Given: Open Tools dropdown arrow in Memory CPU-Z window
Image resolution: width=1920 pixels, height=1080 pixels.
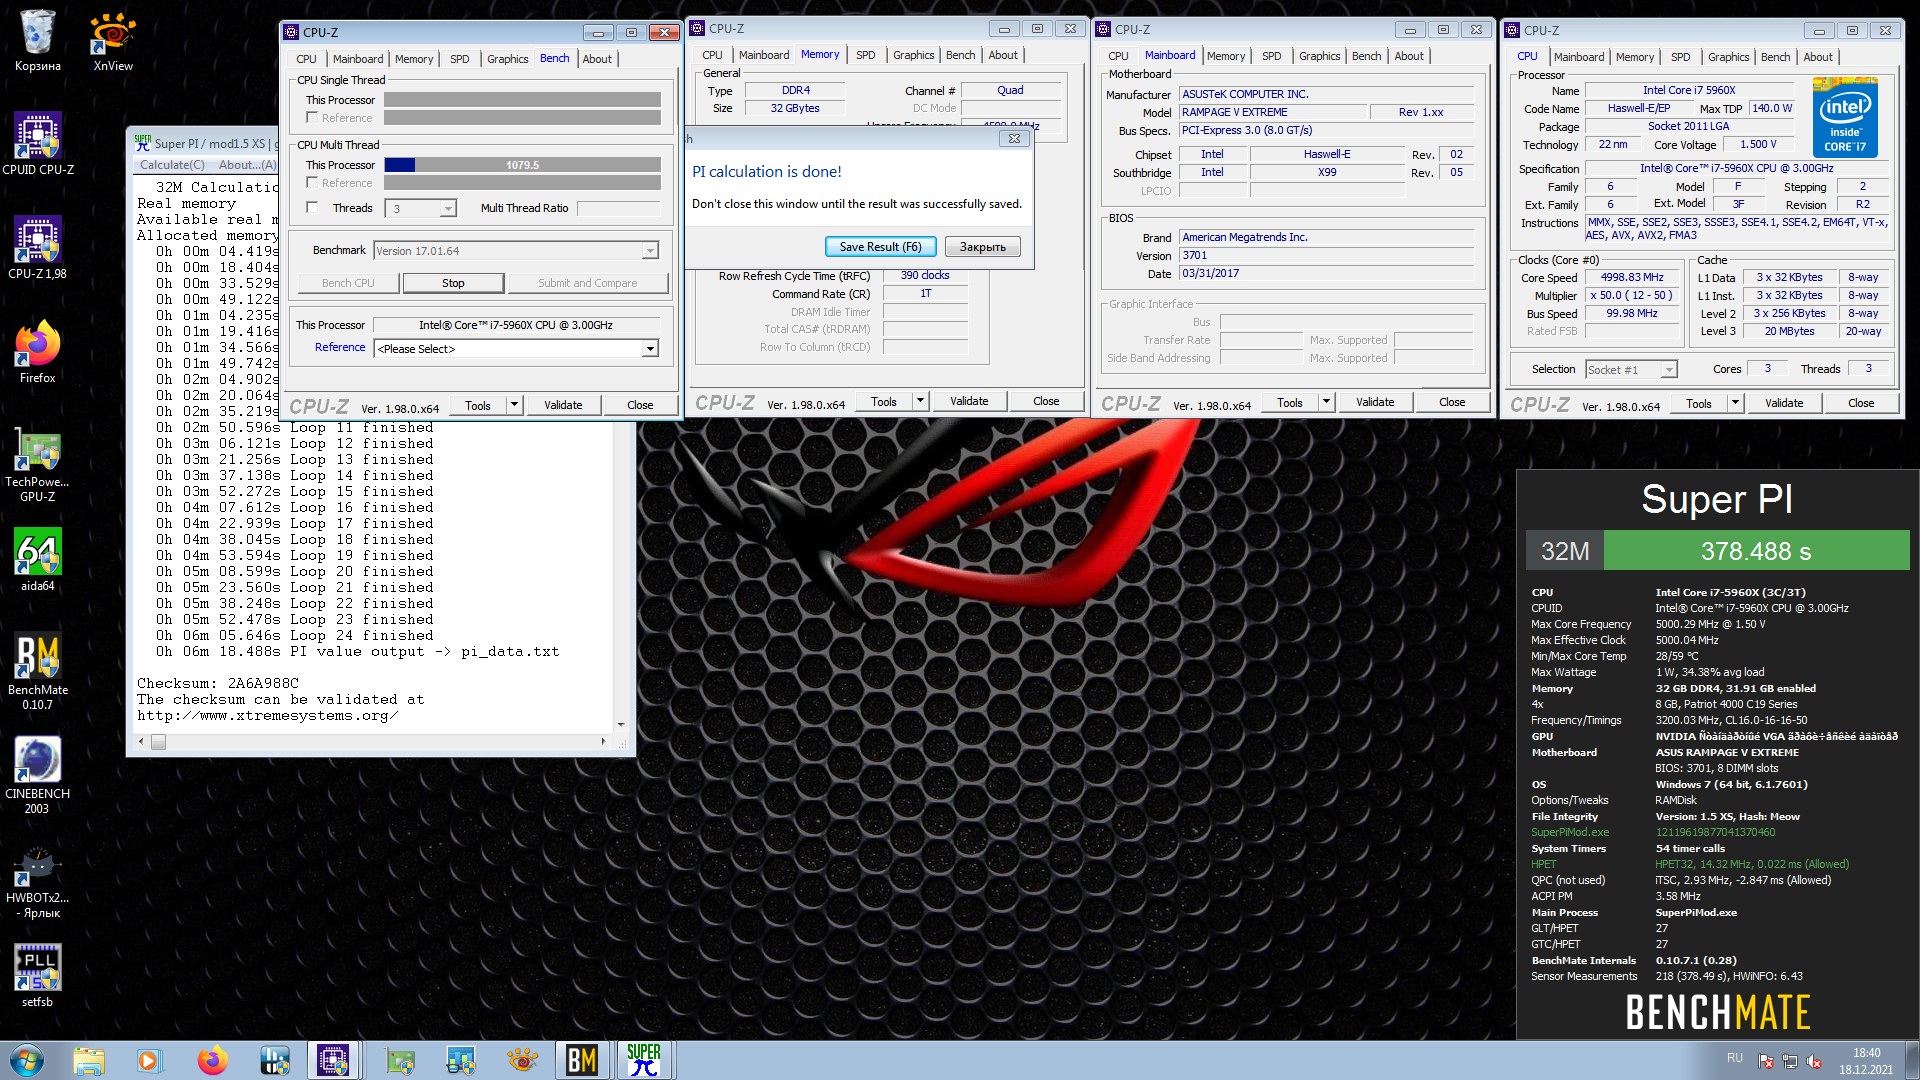Looking at the screenshot, I should pos(920,401).
